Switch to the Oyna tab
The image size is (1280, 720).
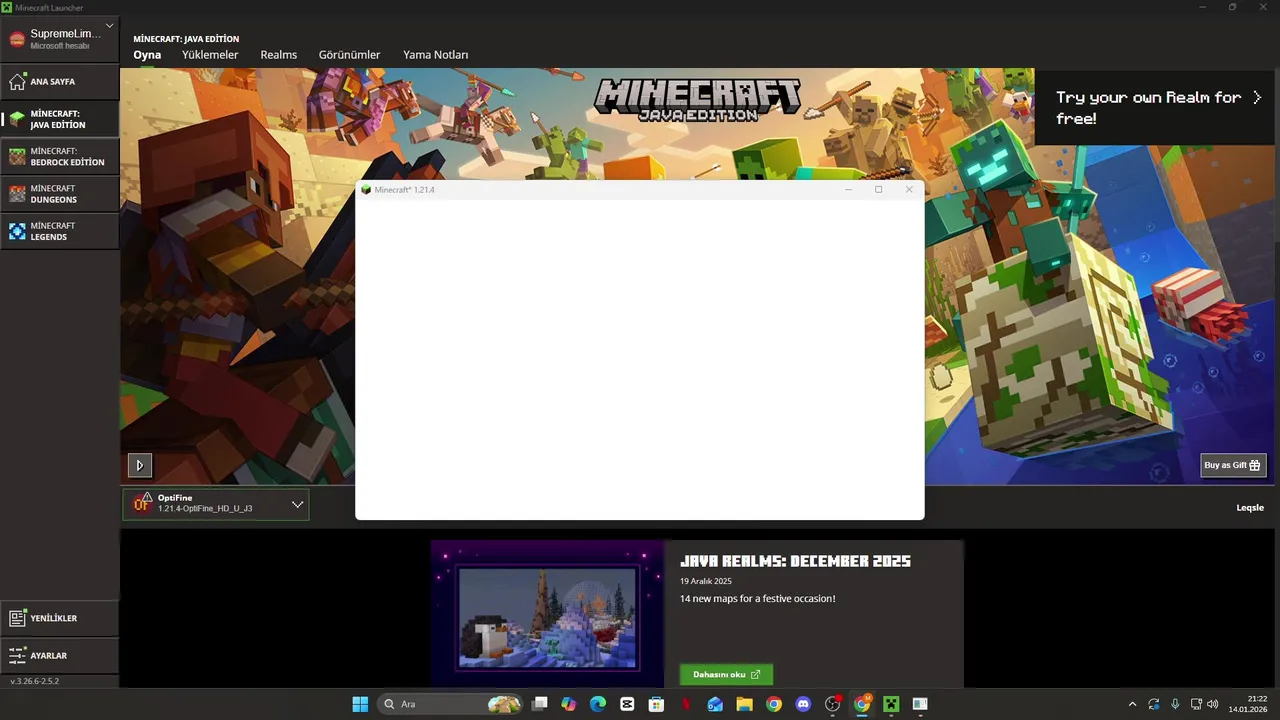pyautogui.click(x=147, y=55)
